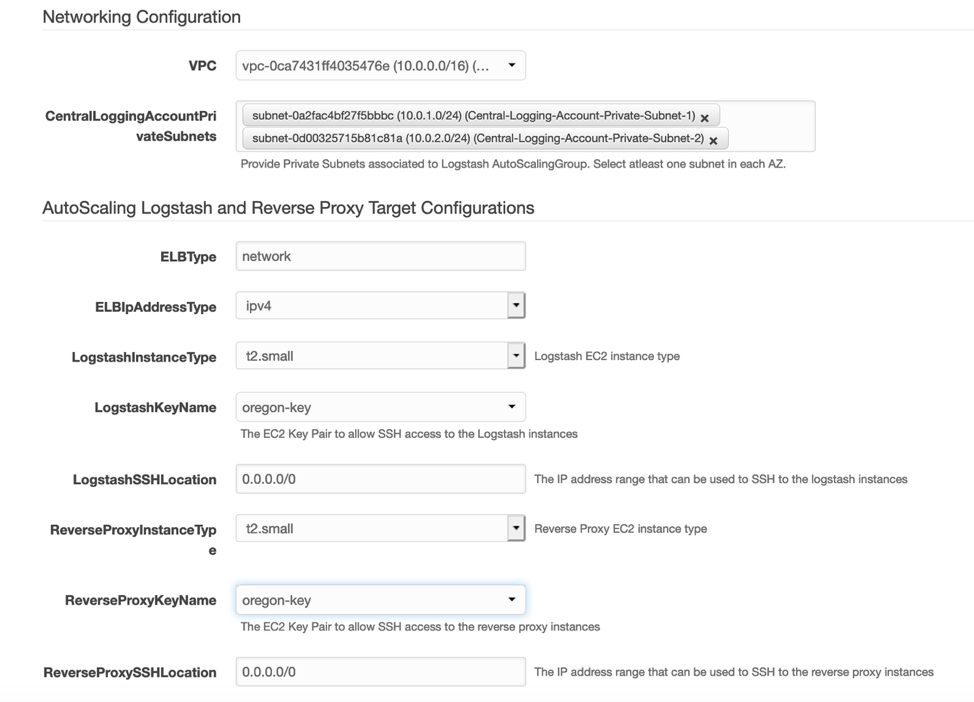Click the ReverseProxySSHLocation input field

(x=380, y=671)
